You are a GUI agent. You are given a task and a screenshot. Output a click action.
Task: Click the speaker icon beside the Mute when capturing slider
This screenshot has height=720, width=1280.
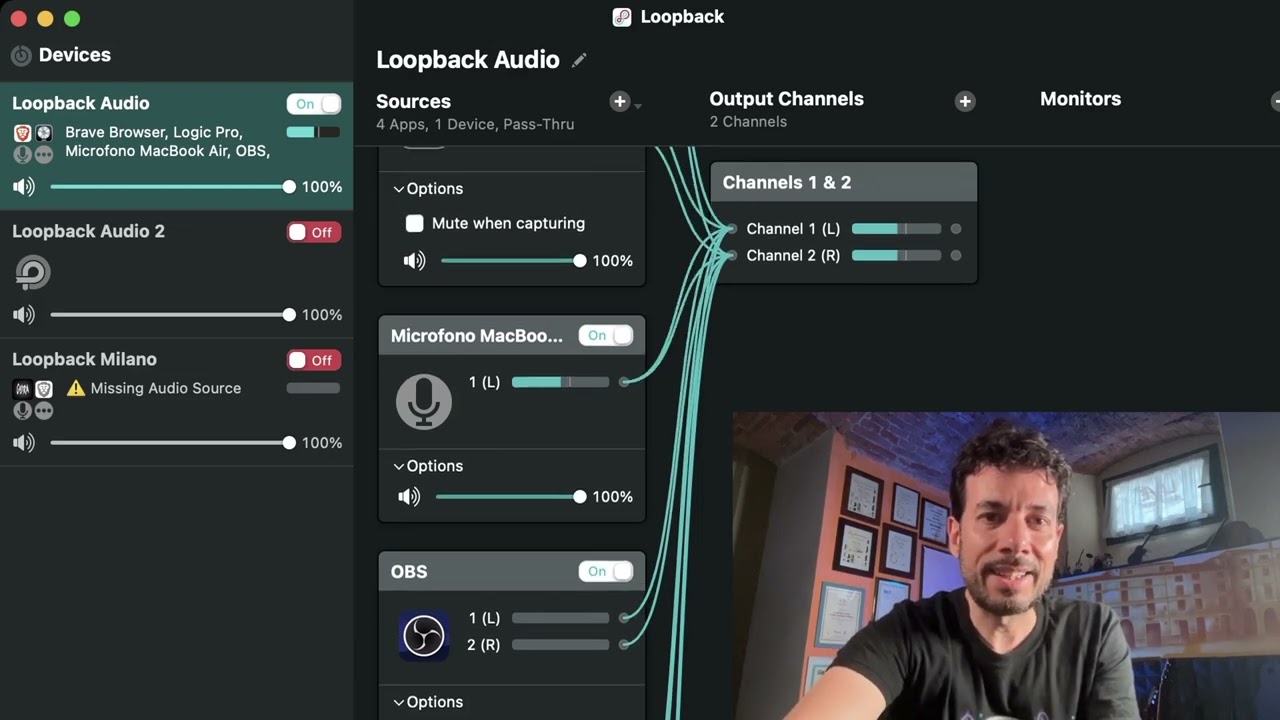pos(414,261)
